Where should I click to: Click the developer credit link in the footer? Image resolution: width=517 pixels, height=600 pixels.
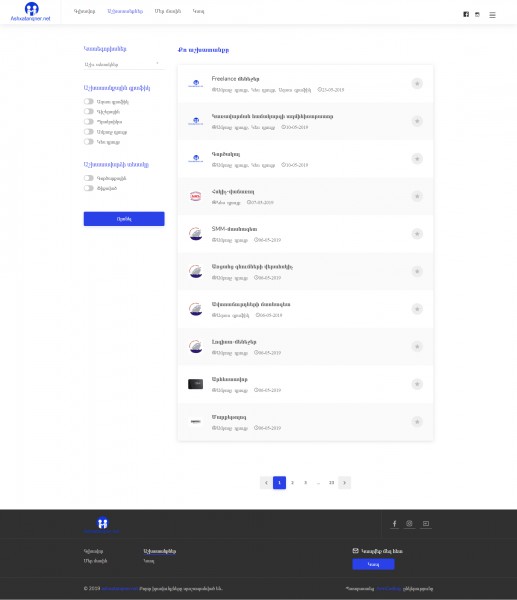388,588
